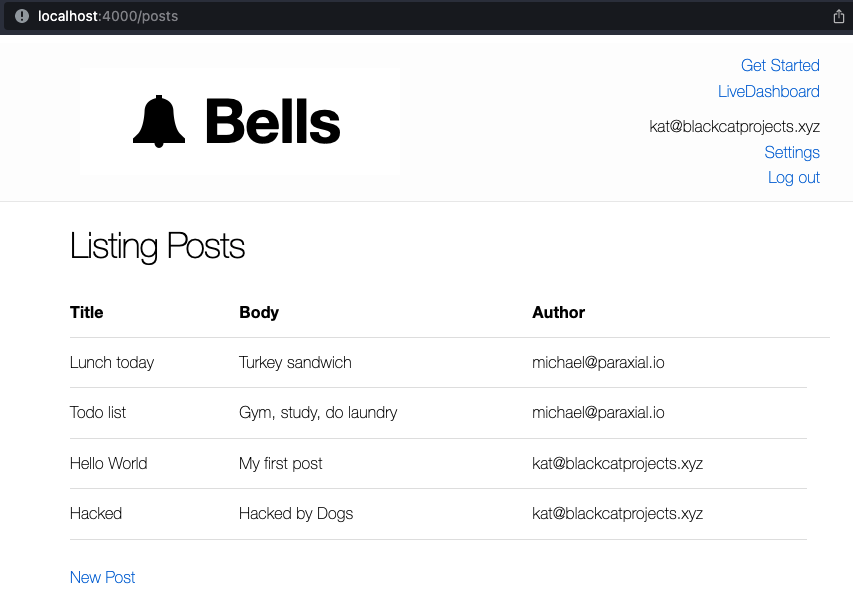
Task: Click the Body column header
Action: pyautogui.click(x=259, y=313)
